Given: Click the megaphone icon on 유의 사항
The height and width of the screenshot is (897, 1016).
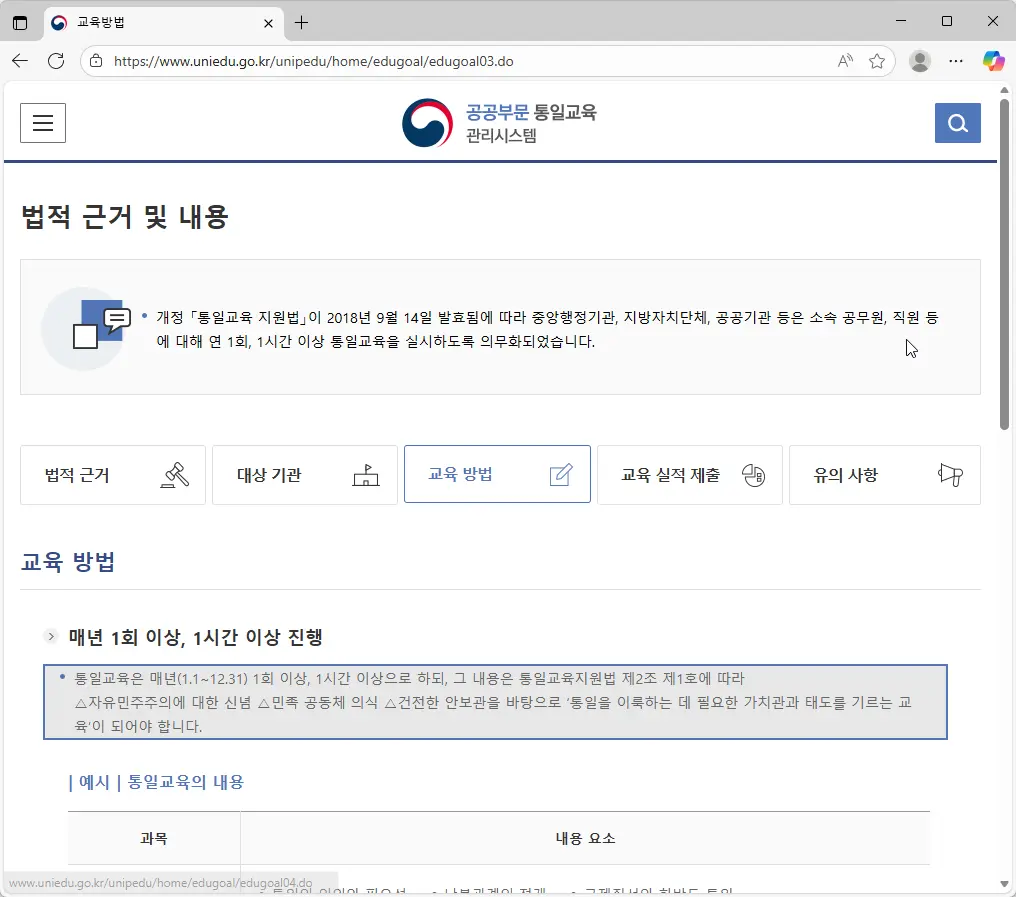Looking at the screenshot, I should click(948, 475).
